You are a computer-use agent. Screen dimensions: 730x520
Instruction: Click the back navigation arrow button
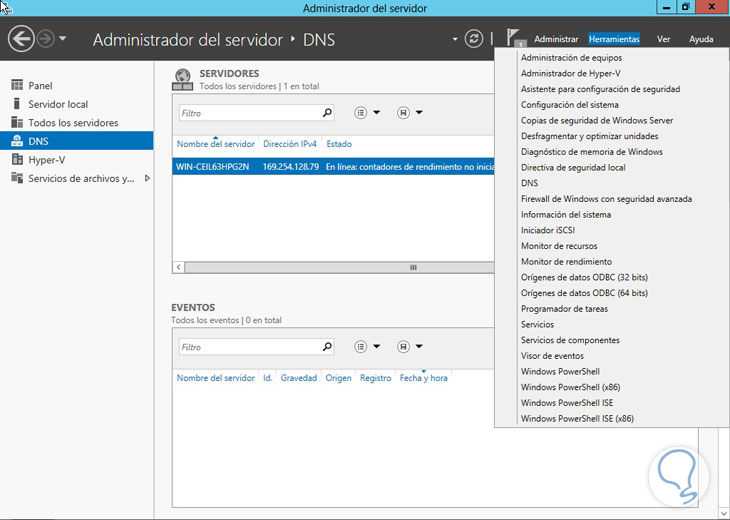pos(21,39)
